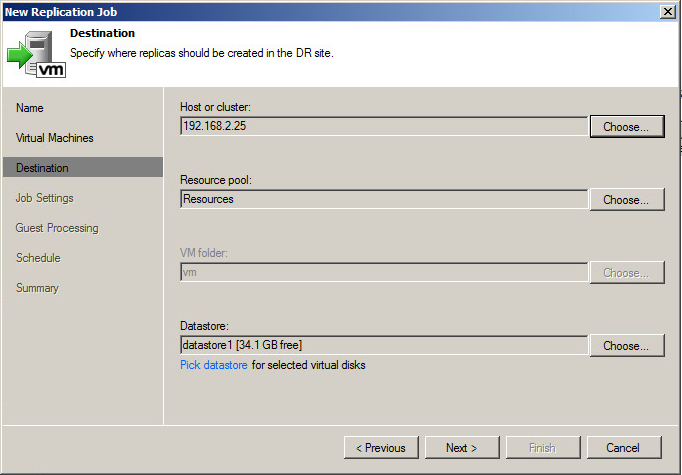
Task: Jump to the Schedule step
Action: click(x=38, y=258)
